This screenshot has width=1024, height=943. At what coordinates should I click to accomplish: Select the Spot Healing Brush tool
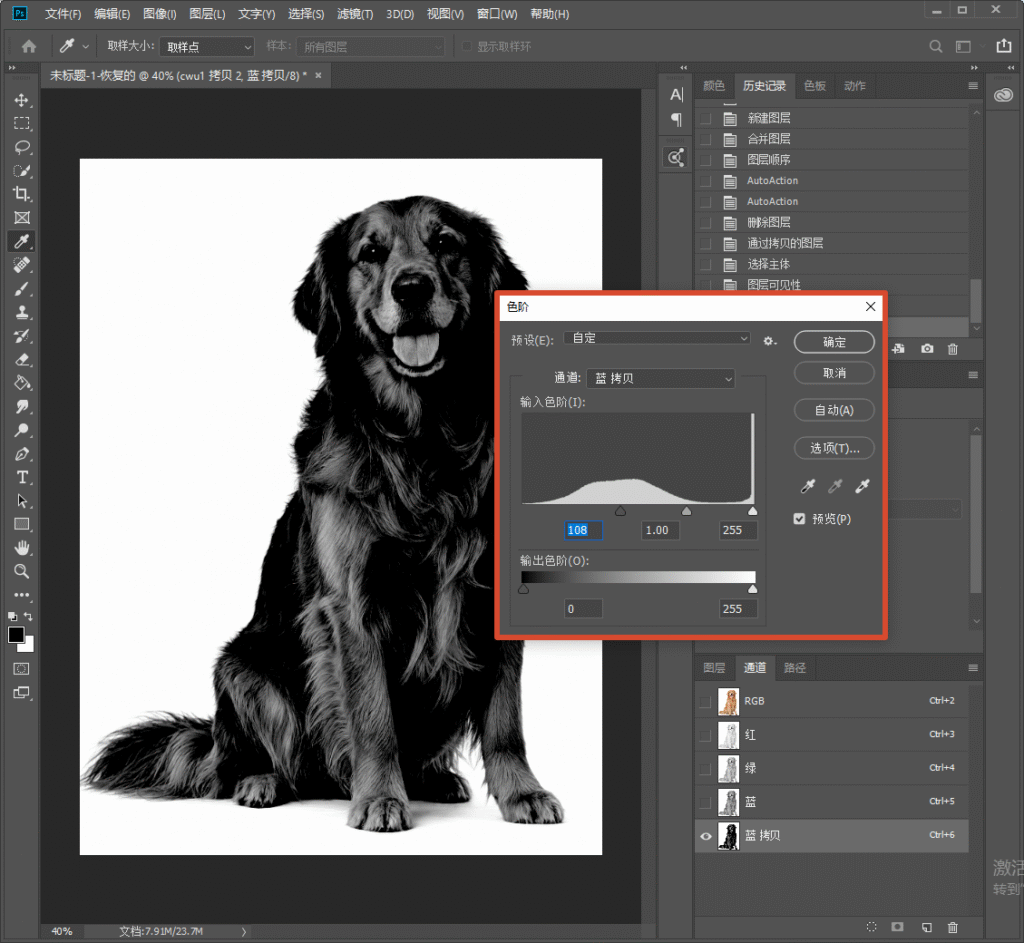22,265
